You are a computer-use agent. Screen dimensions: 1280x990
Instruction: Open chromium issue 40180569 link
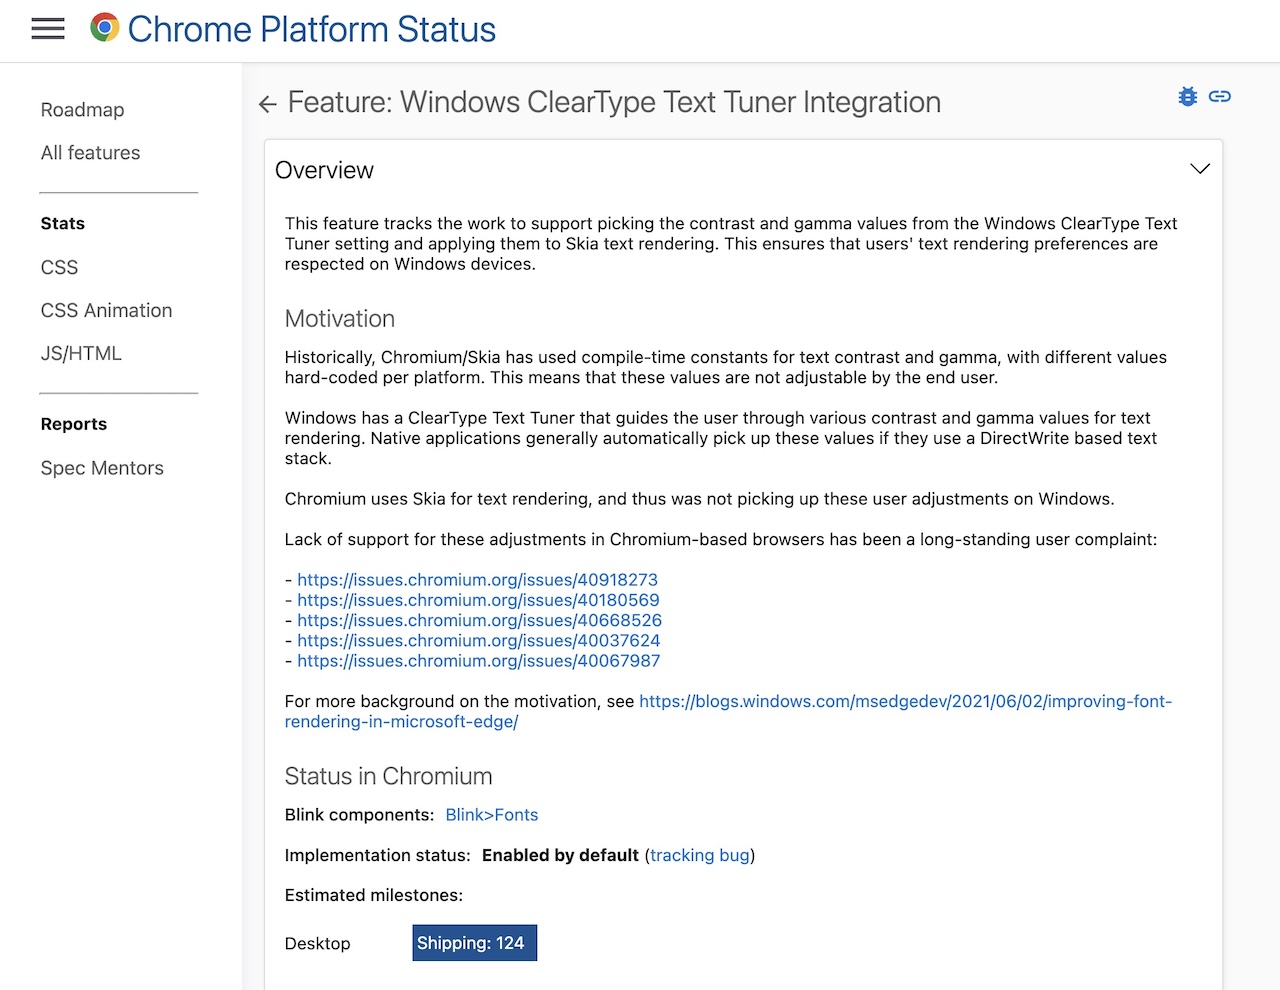pos(478,600)
